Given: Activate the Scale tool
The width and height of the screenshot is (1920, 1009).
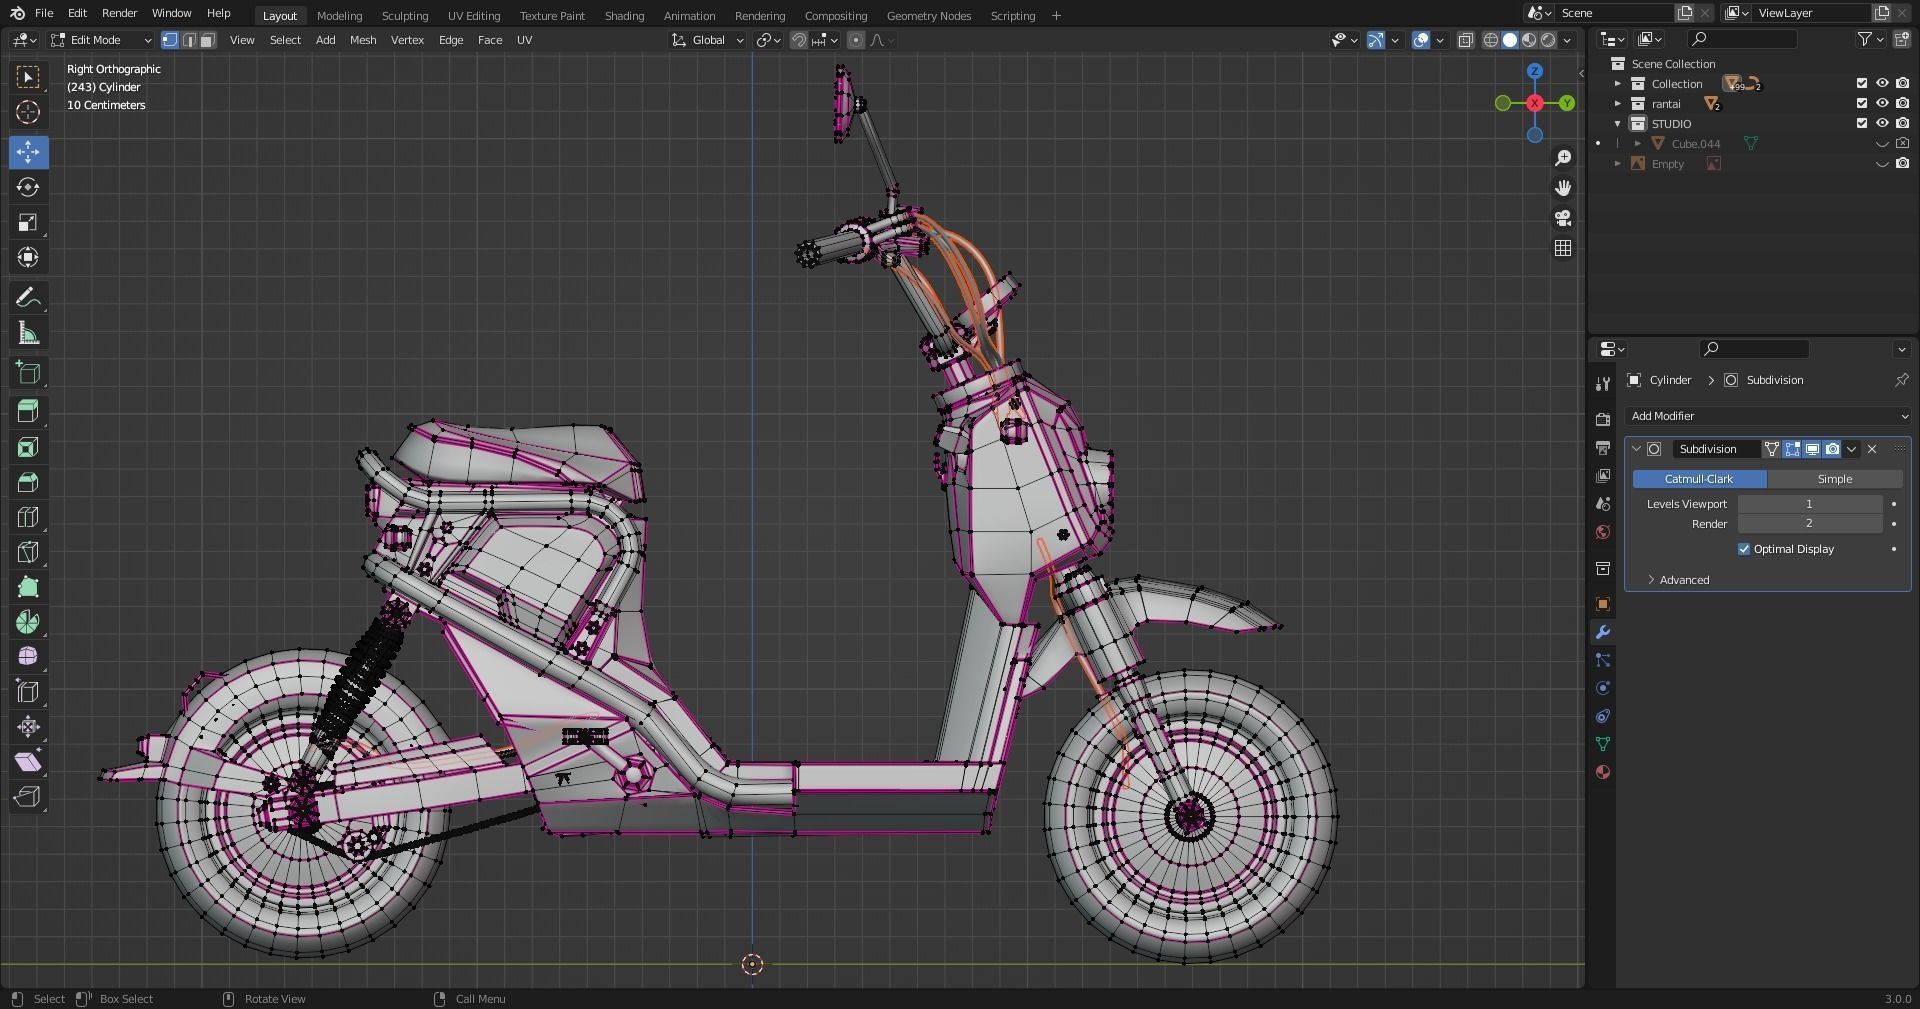Looking at the screenshot, I should (28, 222).
